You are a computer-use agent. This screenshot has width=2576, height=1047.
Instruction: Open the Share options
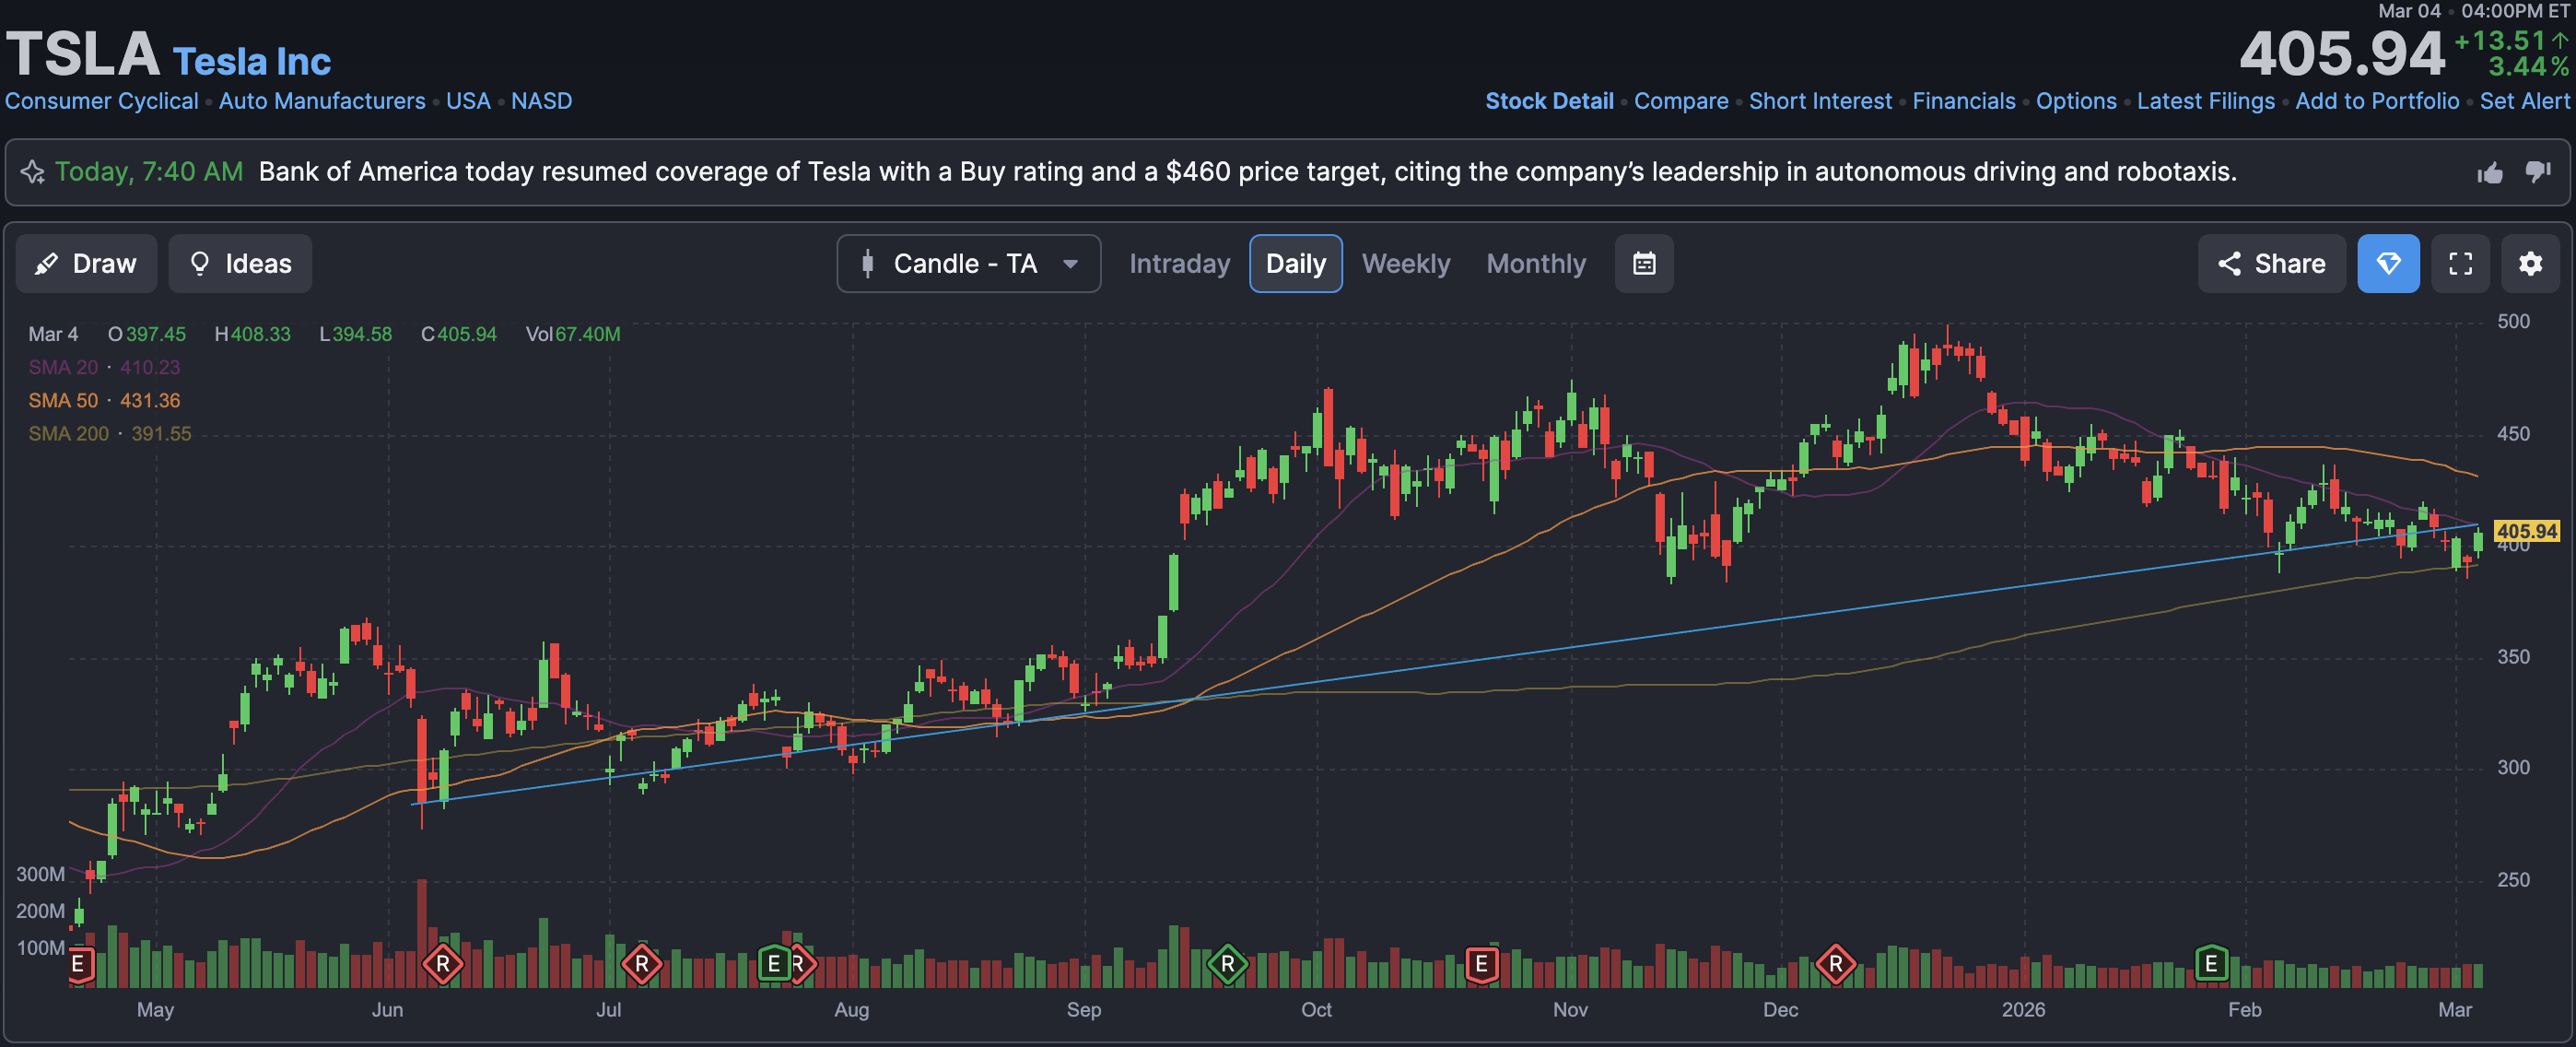2271,264
